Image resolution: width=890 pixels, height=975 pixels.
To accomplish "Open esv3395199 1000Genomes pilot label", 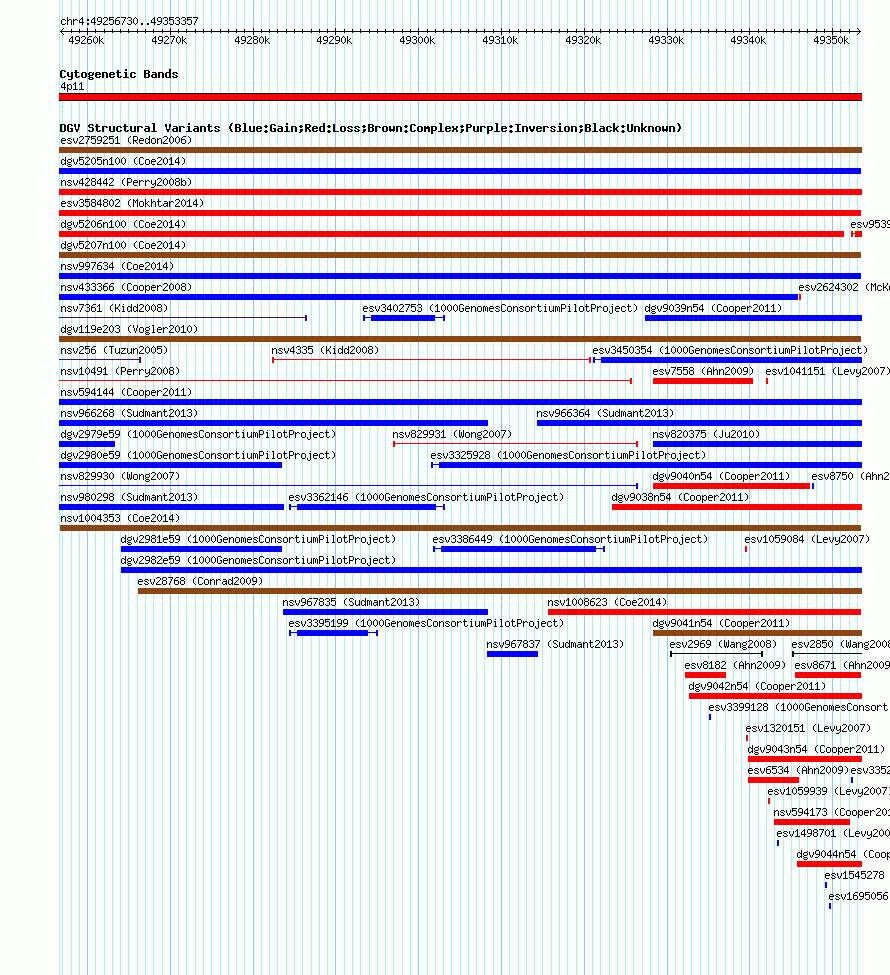I will tap(426, 624).
